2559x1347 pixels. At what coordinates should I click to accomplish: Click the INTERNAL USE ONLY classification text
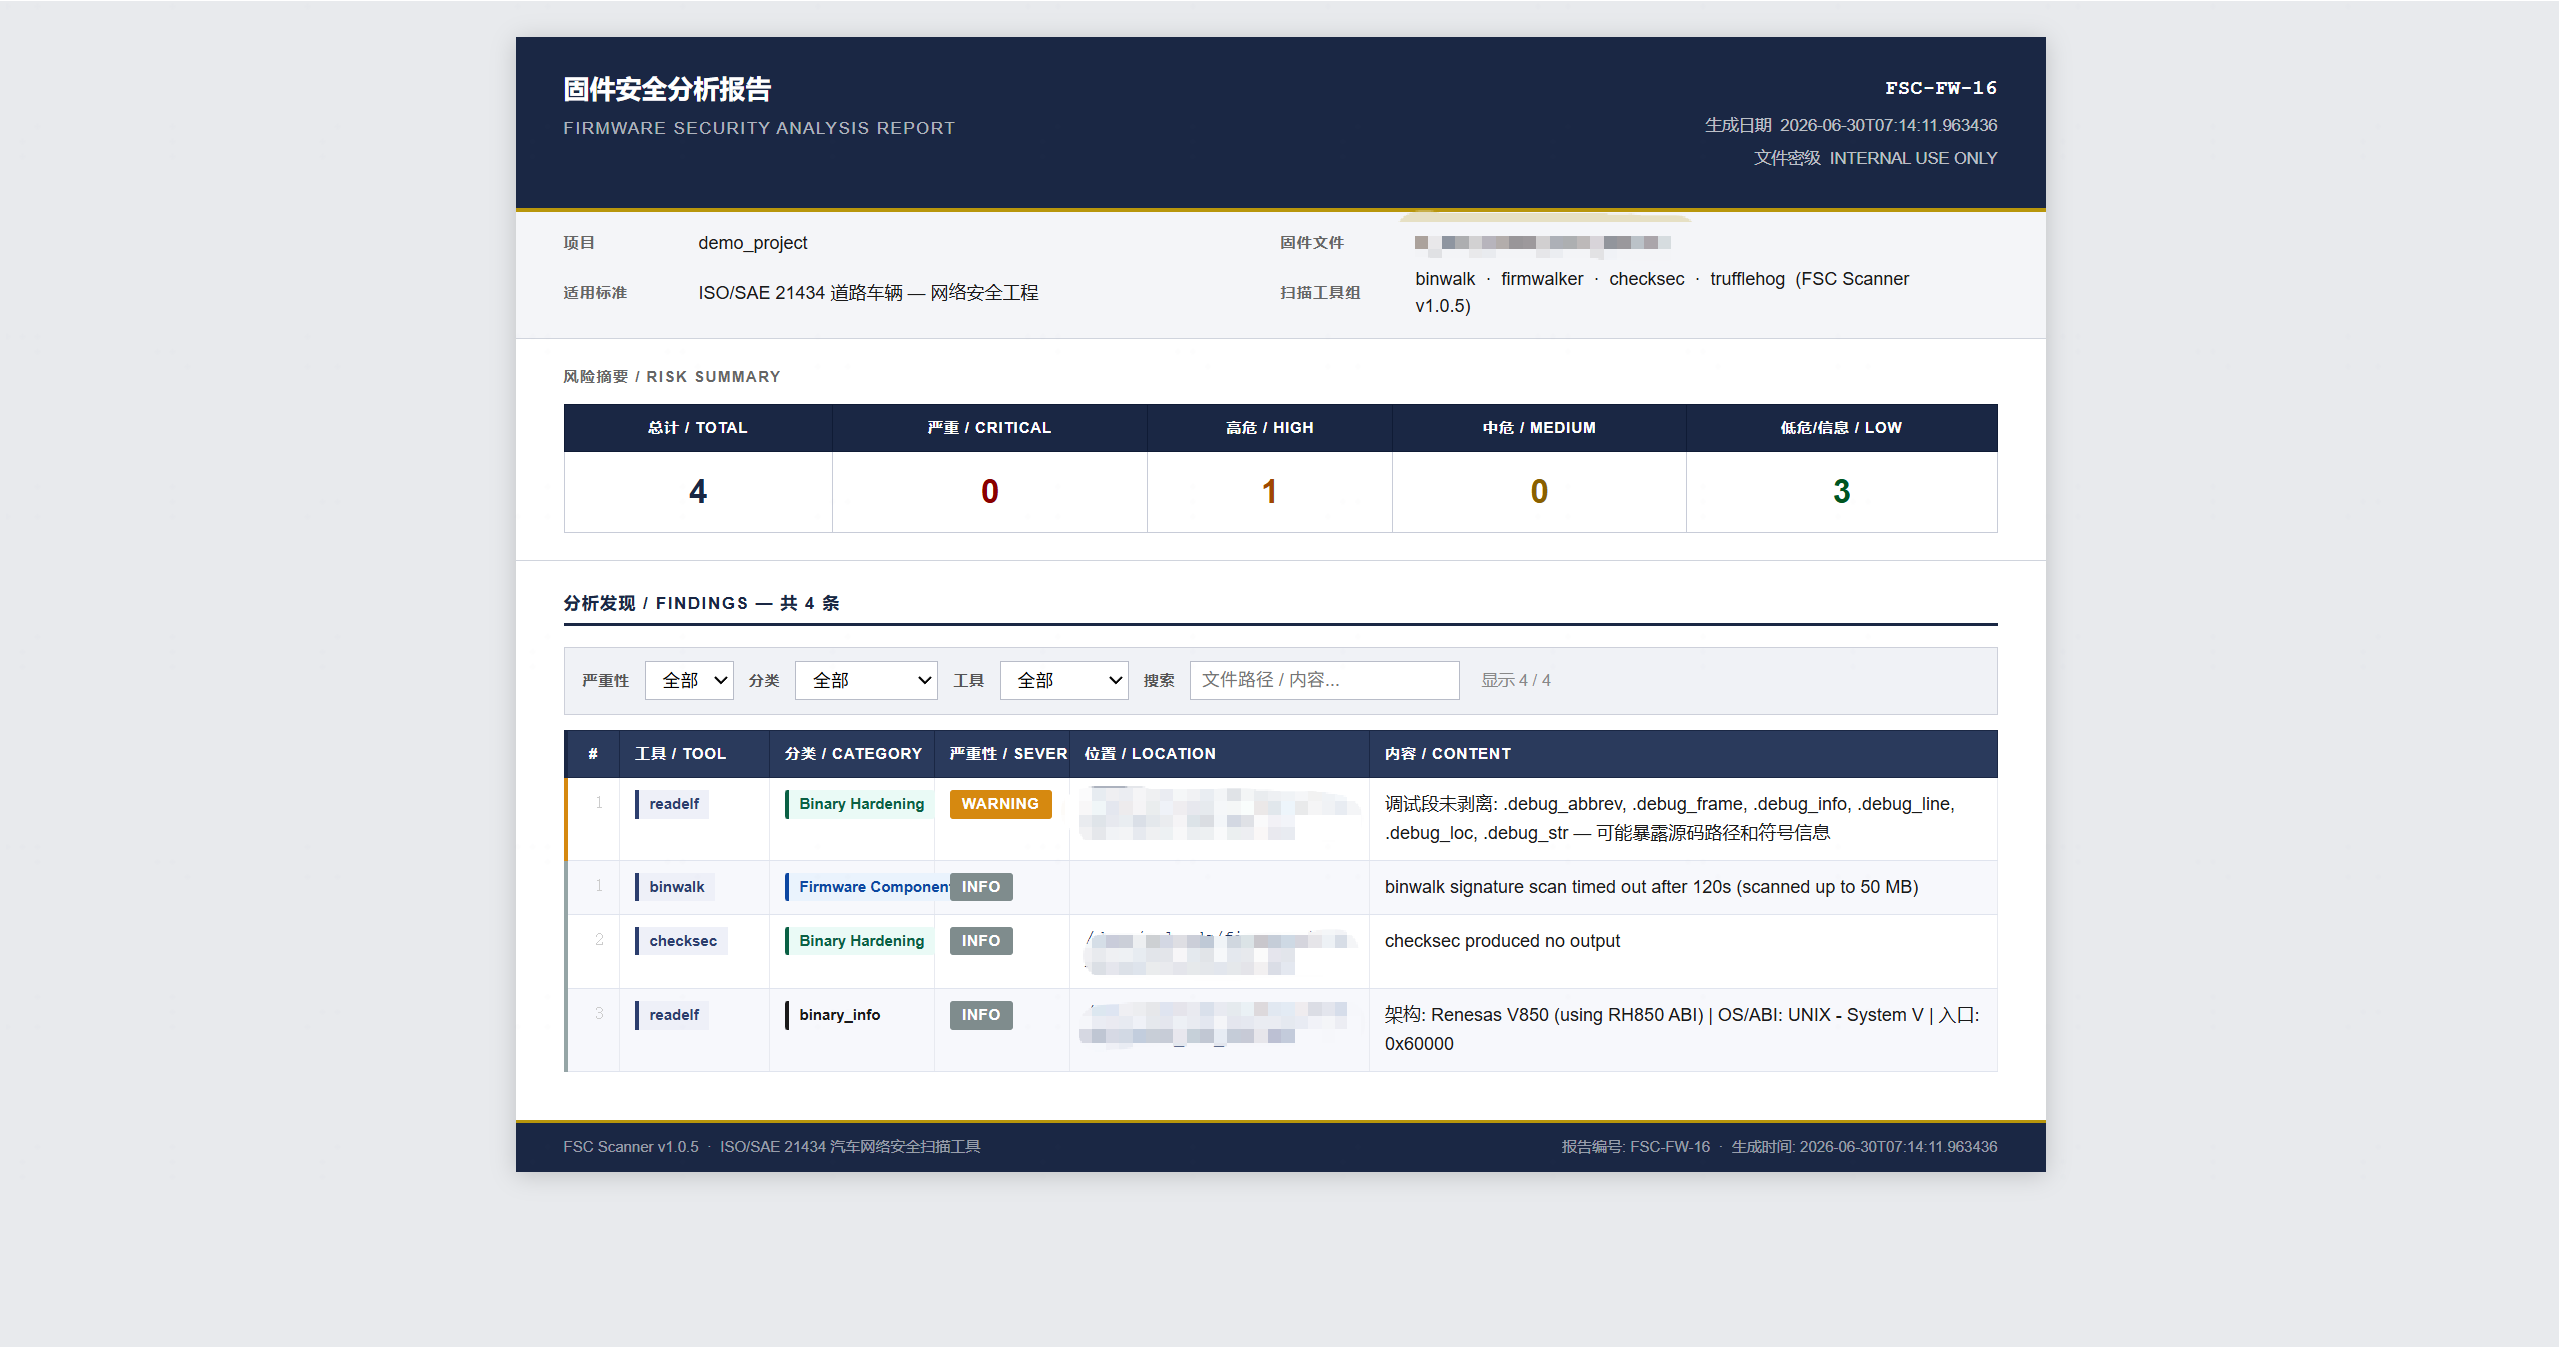coord(1913,158)
